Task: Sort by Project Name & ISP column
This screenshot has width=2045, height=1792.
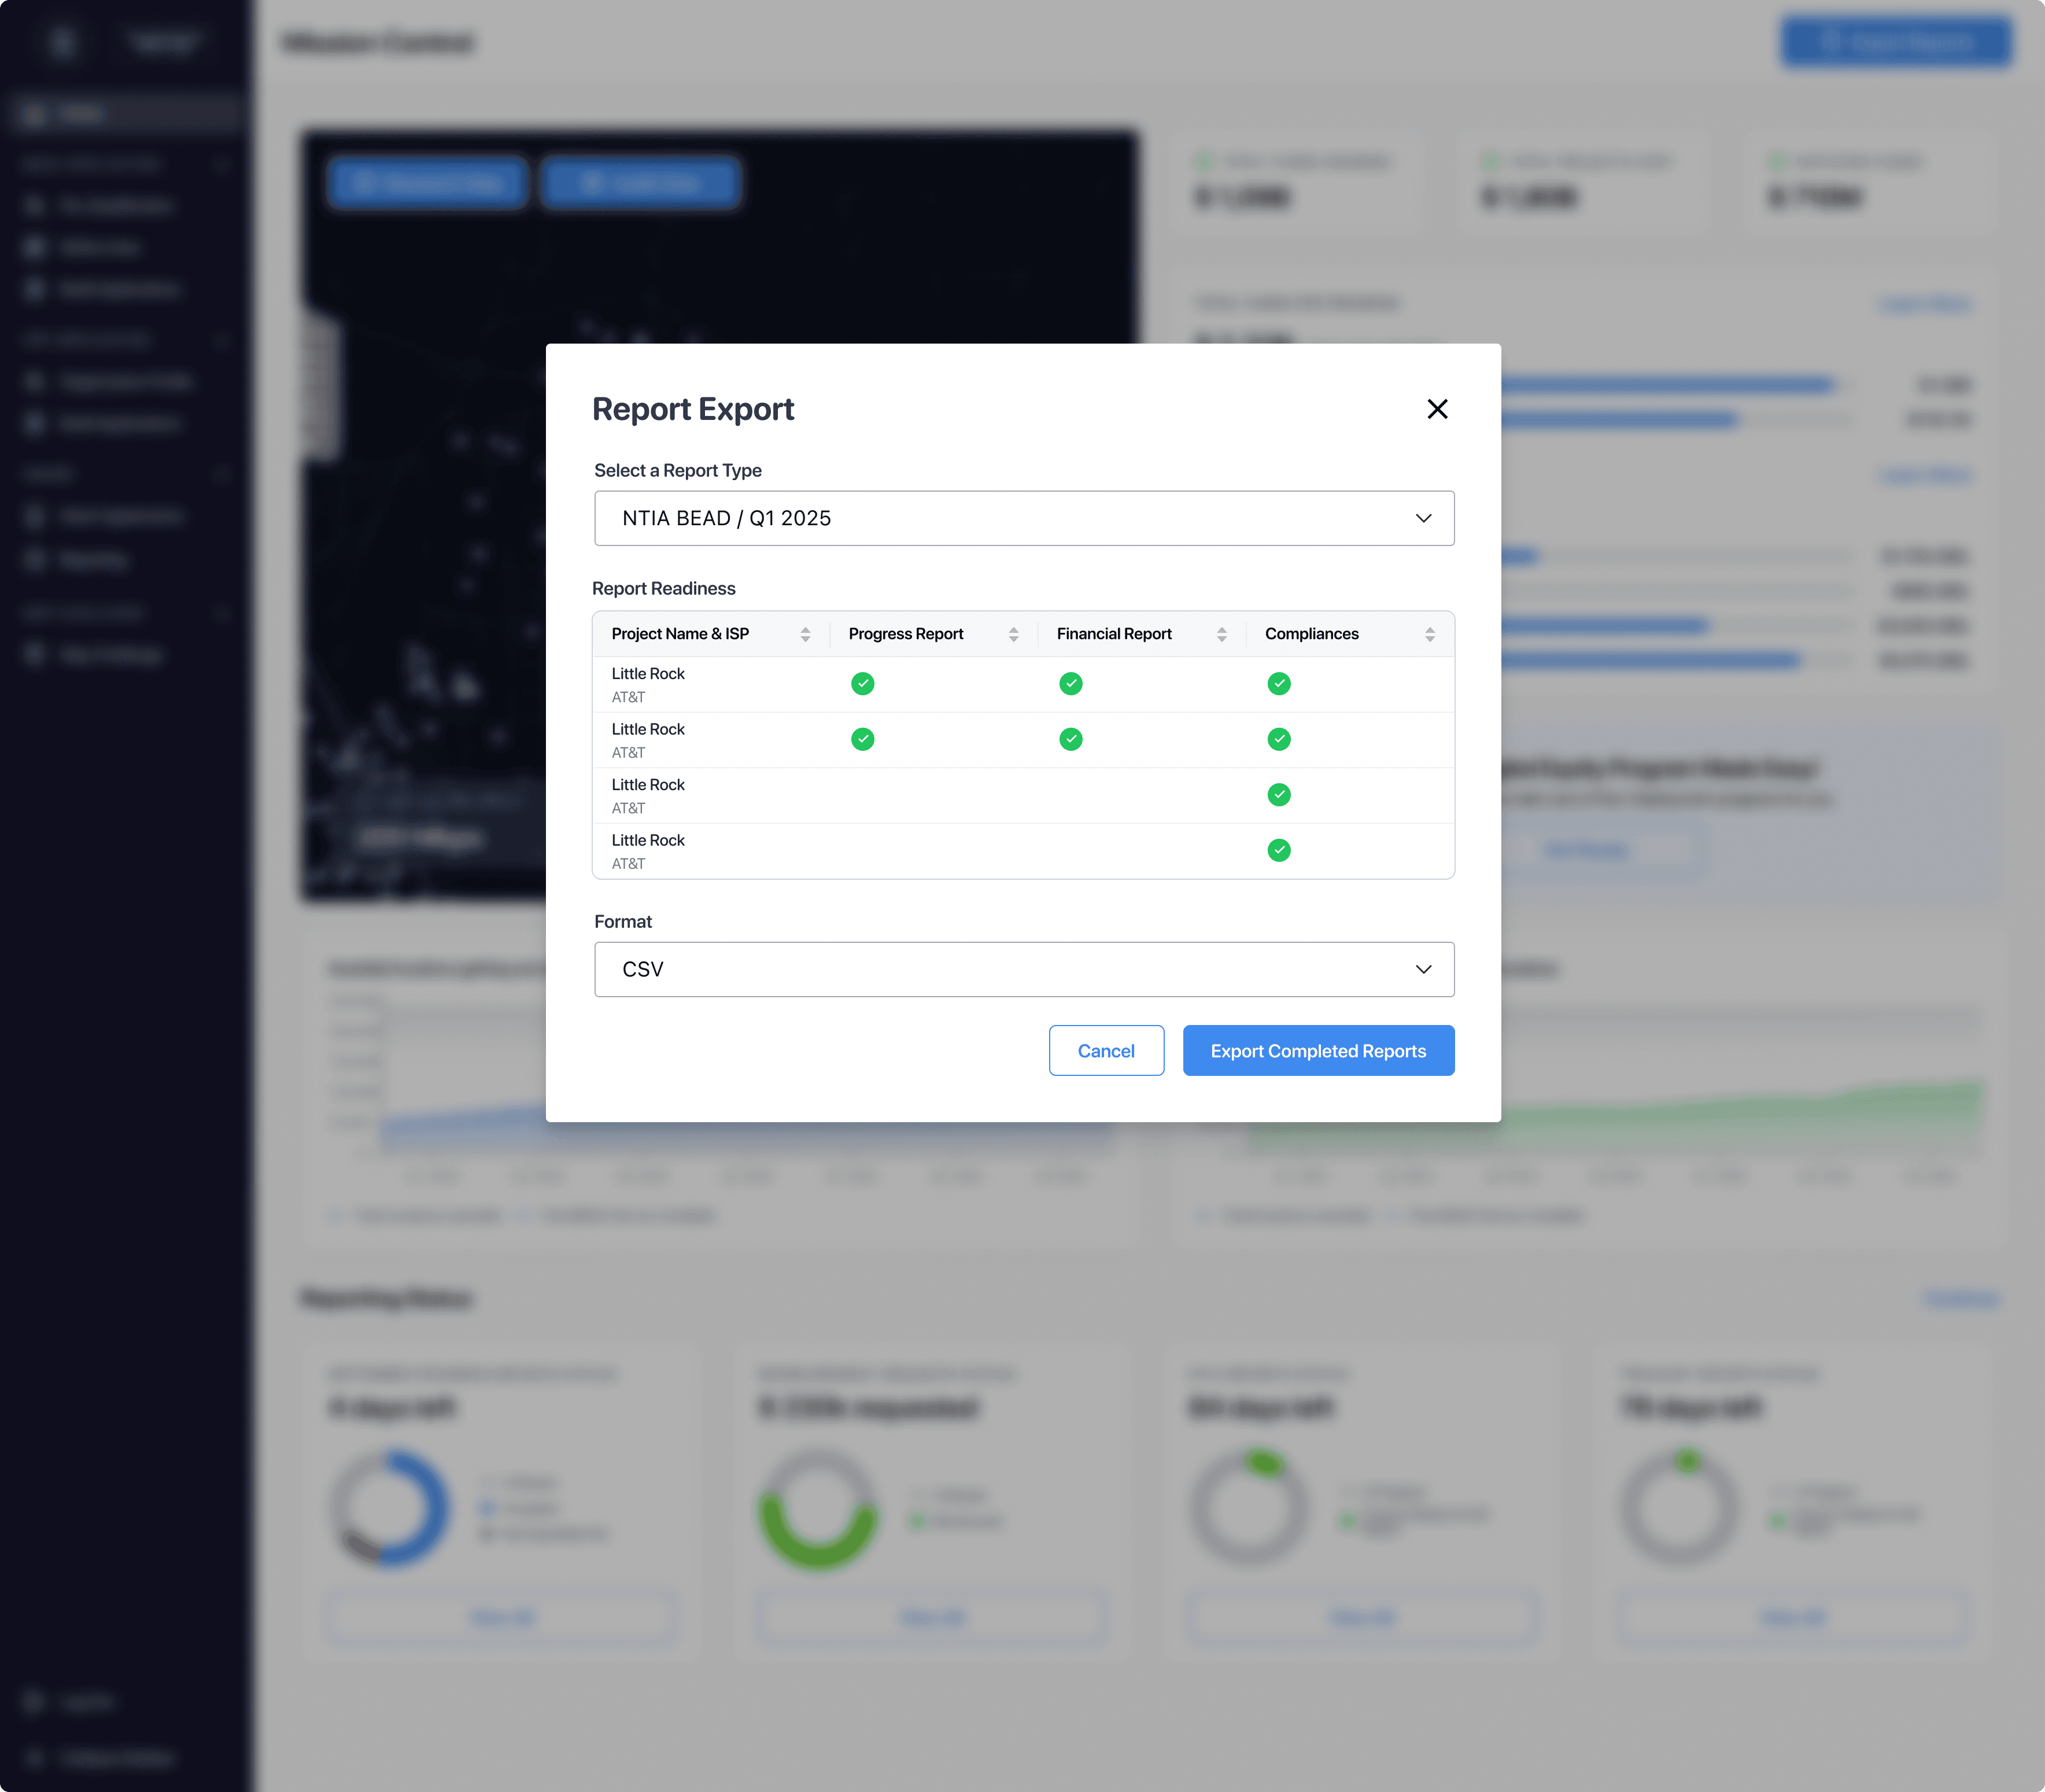Action: (805, 634)
